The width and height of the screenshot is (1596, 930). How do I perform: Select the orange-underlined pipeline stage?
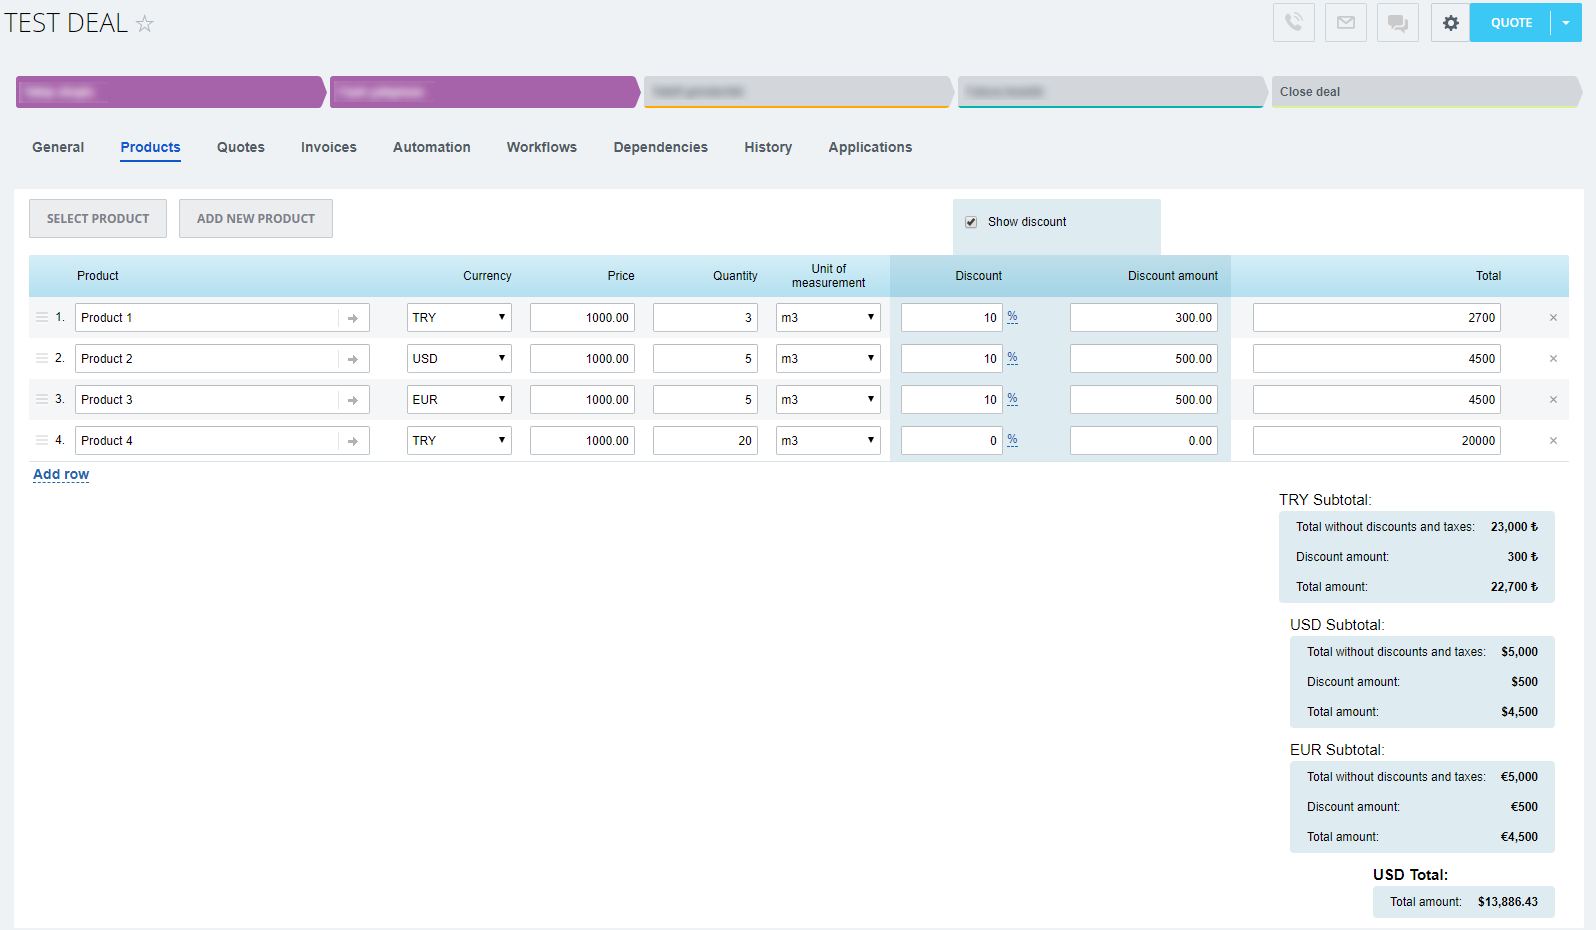[799, 92]
